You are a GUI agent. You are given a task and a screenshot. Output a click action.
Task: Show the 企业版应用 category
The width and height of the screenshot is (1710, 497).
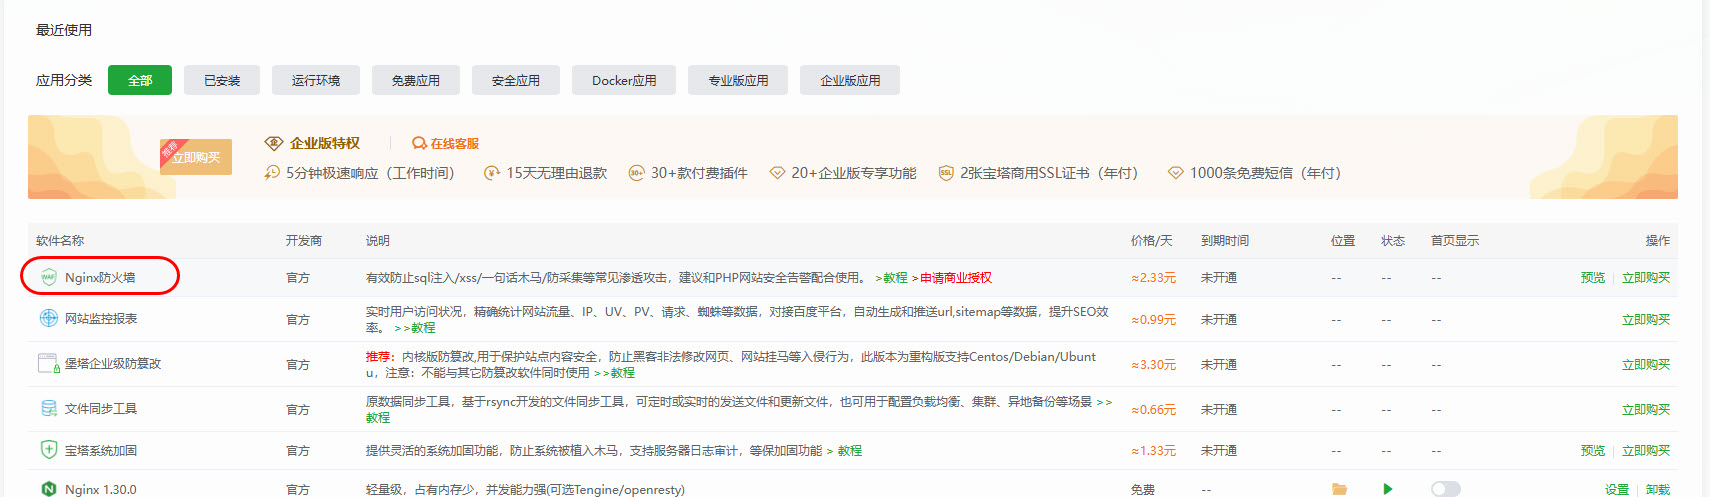850,80
